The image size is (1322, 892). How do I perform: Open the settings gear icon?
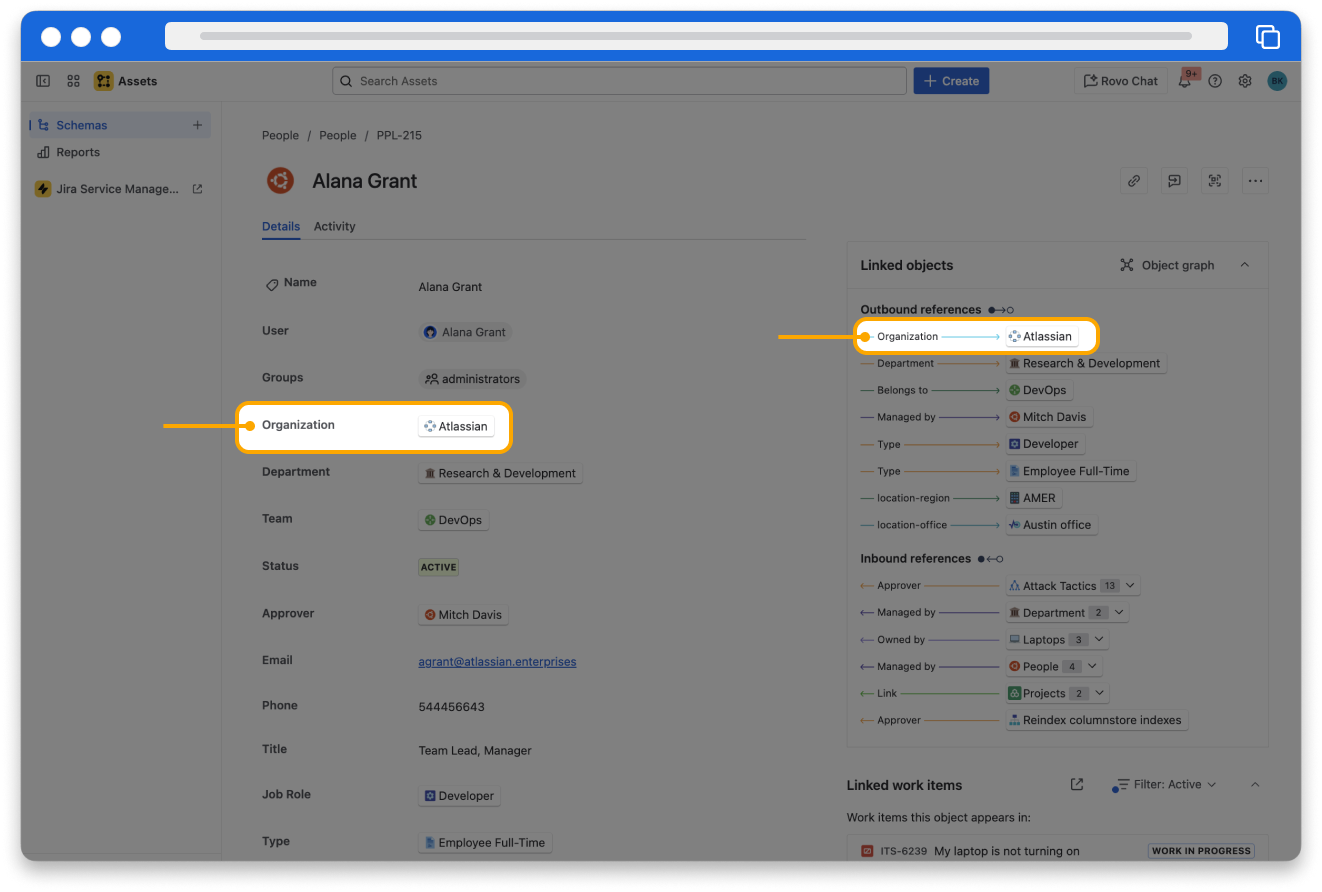1245,81
